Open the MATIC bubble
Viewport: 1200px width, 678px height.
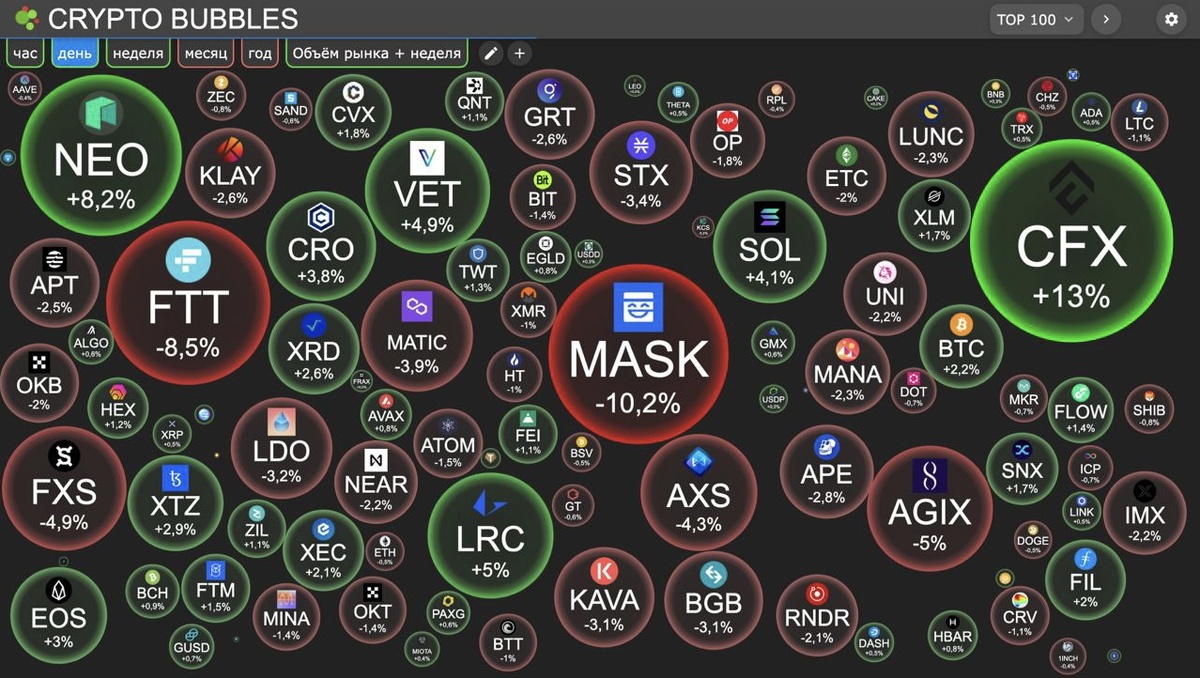pos(416,334)
